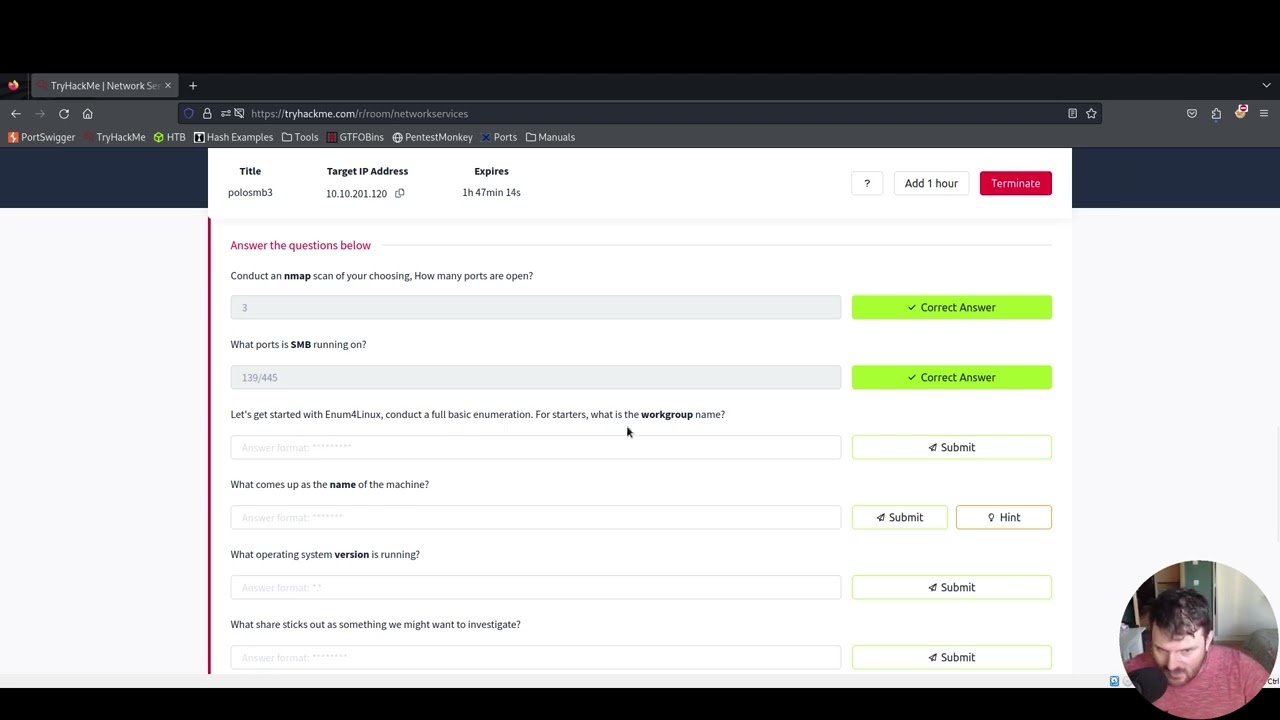This screenshot has height=720, width=1280.
Task: Open a new browser tab
Action: pyautogui.click(x=193, y=86)
